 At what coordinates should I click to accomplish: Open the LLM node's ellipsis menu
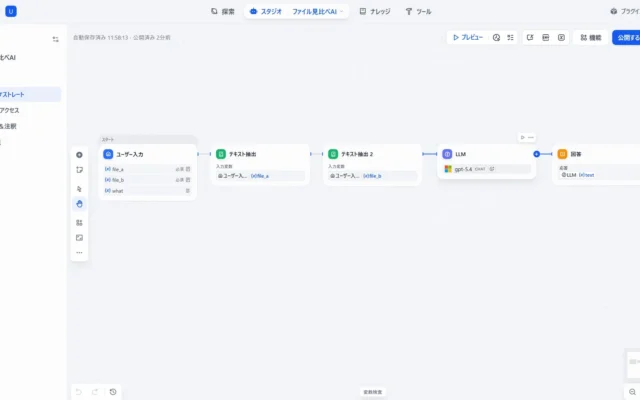click(531, 138)
